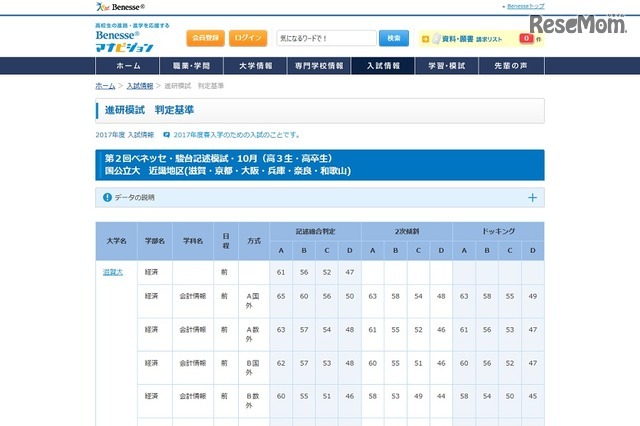The width and height of the screenshot is (640, 426).
Task: Click the red request count badge
Action: pos(526,38)
